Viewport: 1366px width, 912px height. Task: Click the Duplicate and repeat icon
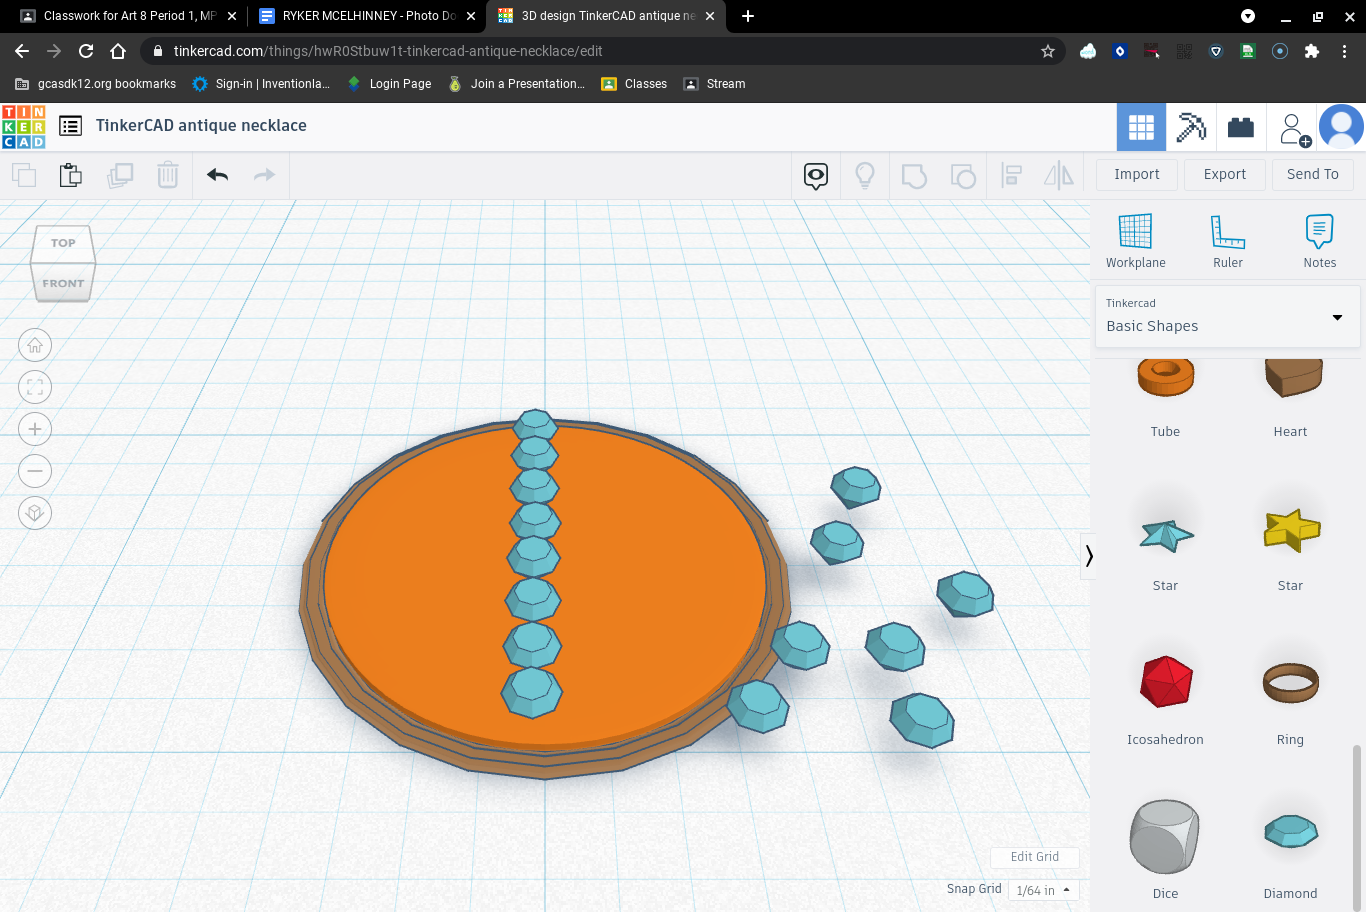point(120,175)
